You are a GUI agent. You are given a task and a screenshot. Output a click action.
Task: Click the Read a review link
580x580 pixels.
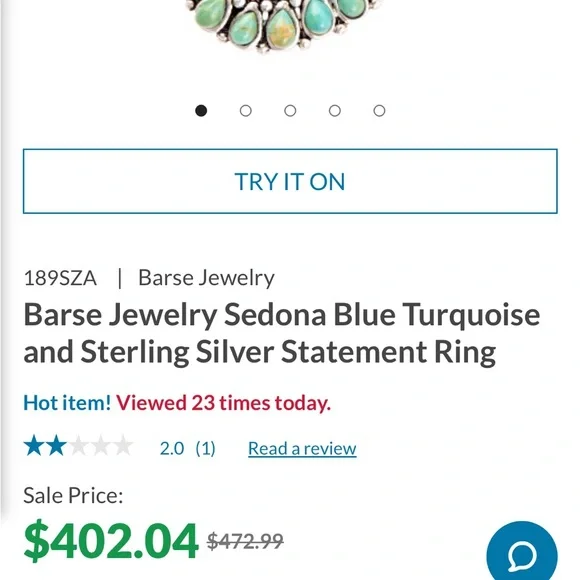click(302, 449)
